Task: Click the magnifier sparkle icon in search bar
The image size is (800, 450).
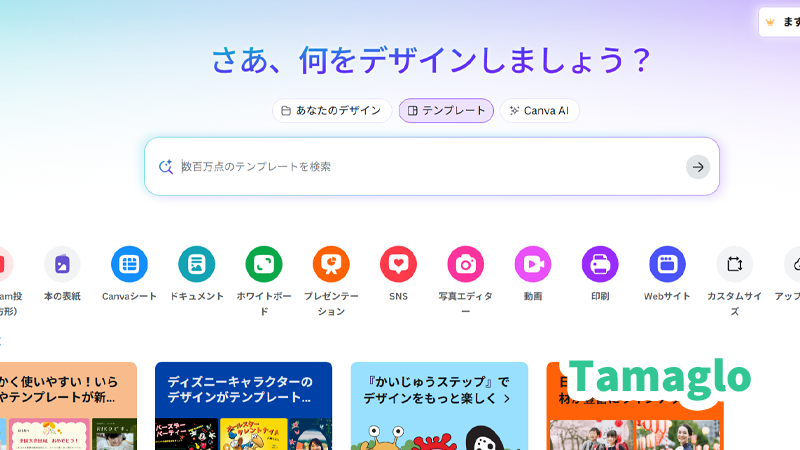Action: (x=166, y=167)
